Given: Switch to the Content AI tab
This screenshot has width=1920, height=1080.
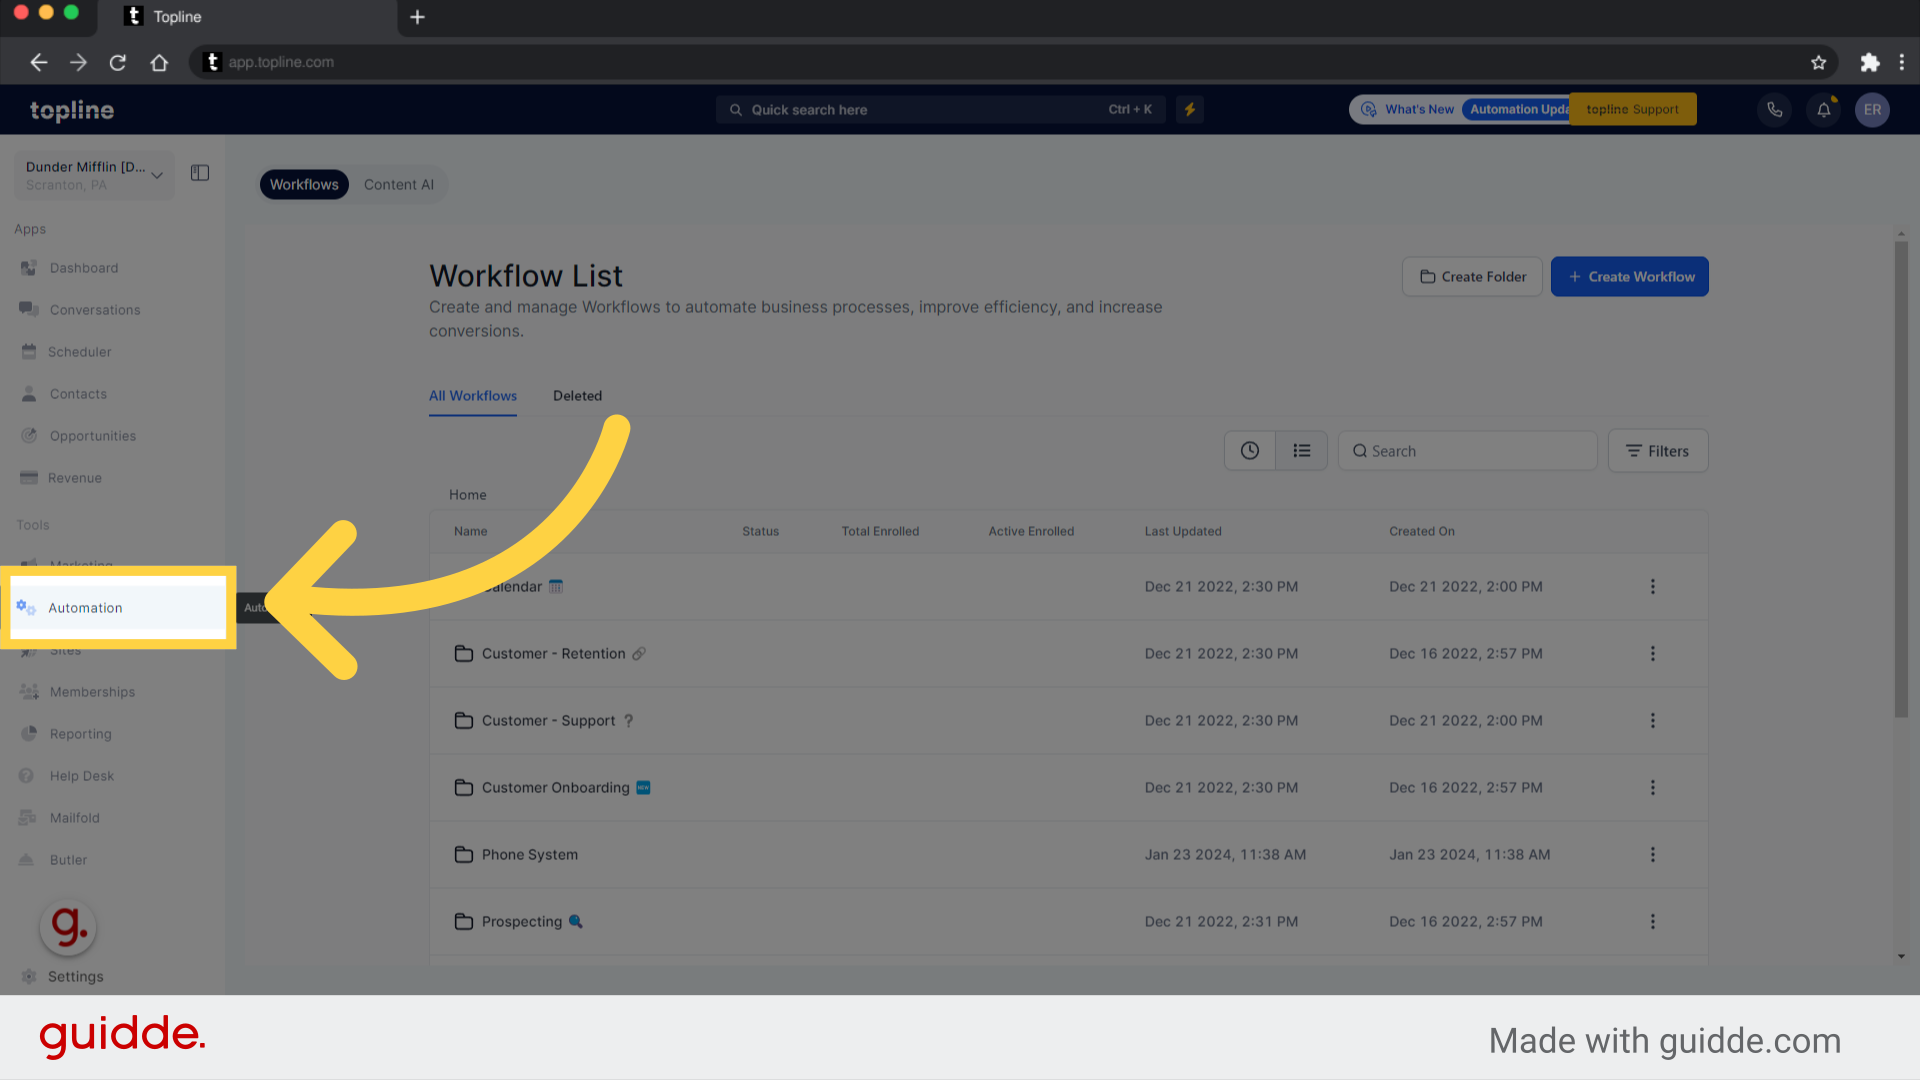Looking at the screenshot, I should (399, 185).
